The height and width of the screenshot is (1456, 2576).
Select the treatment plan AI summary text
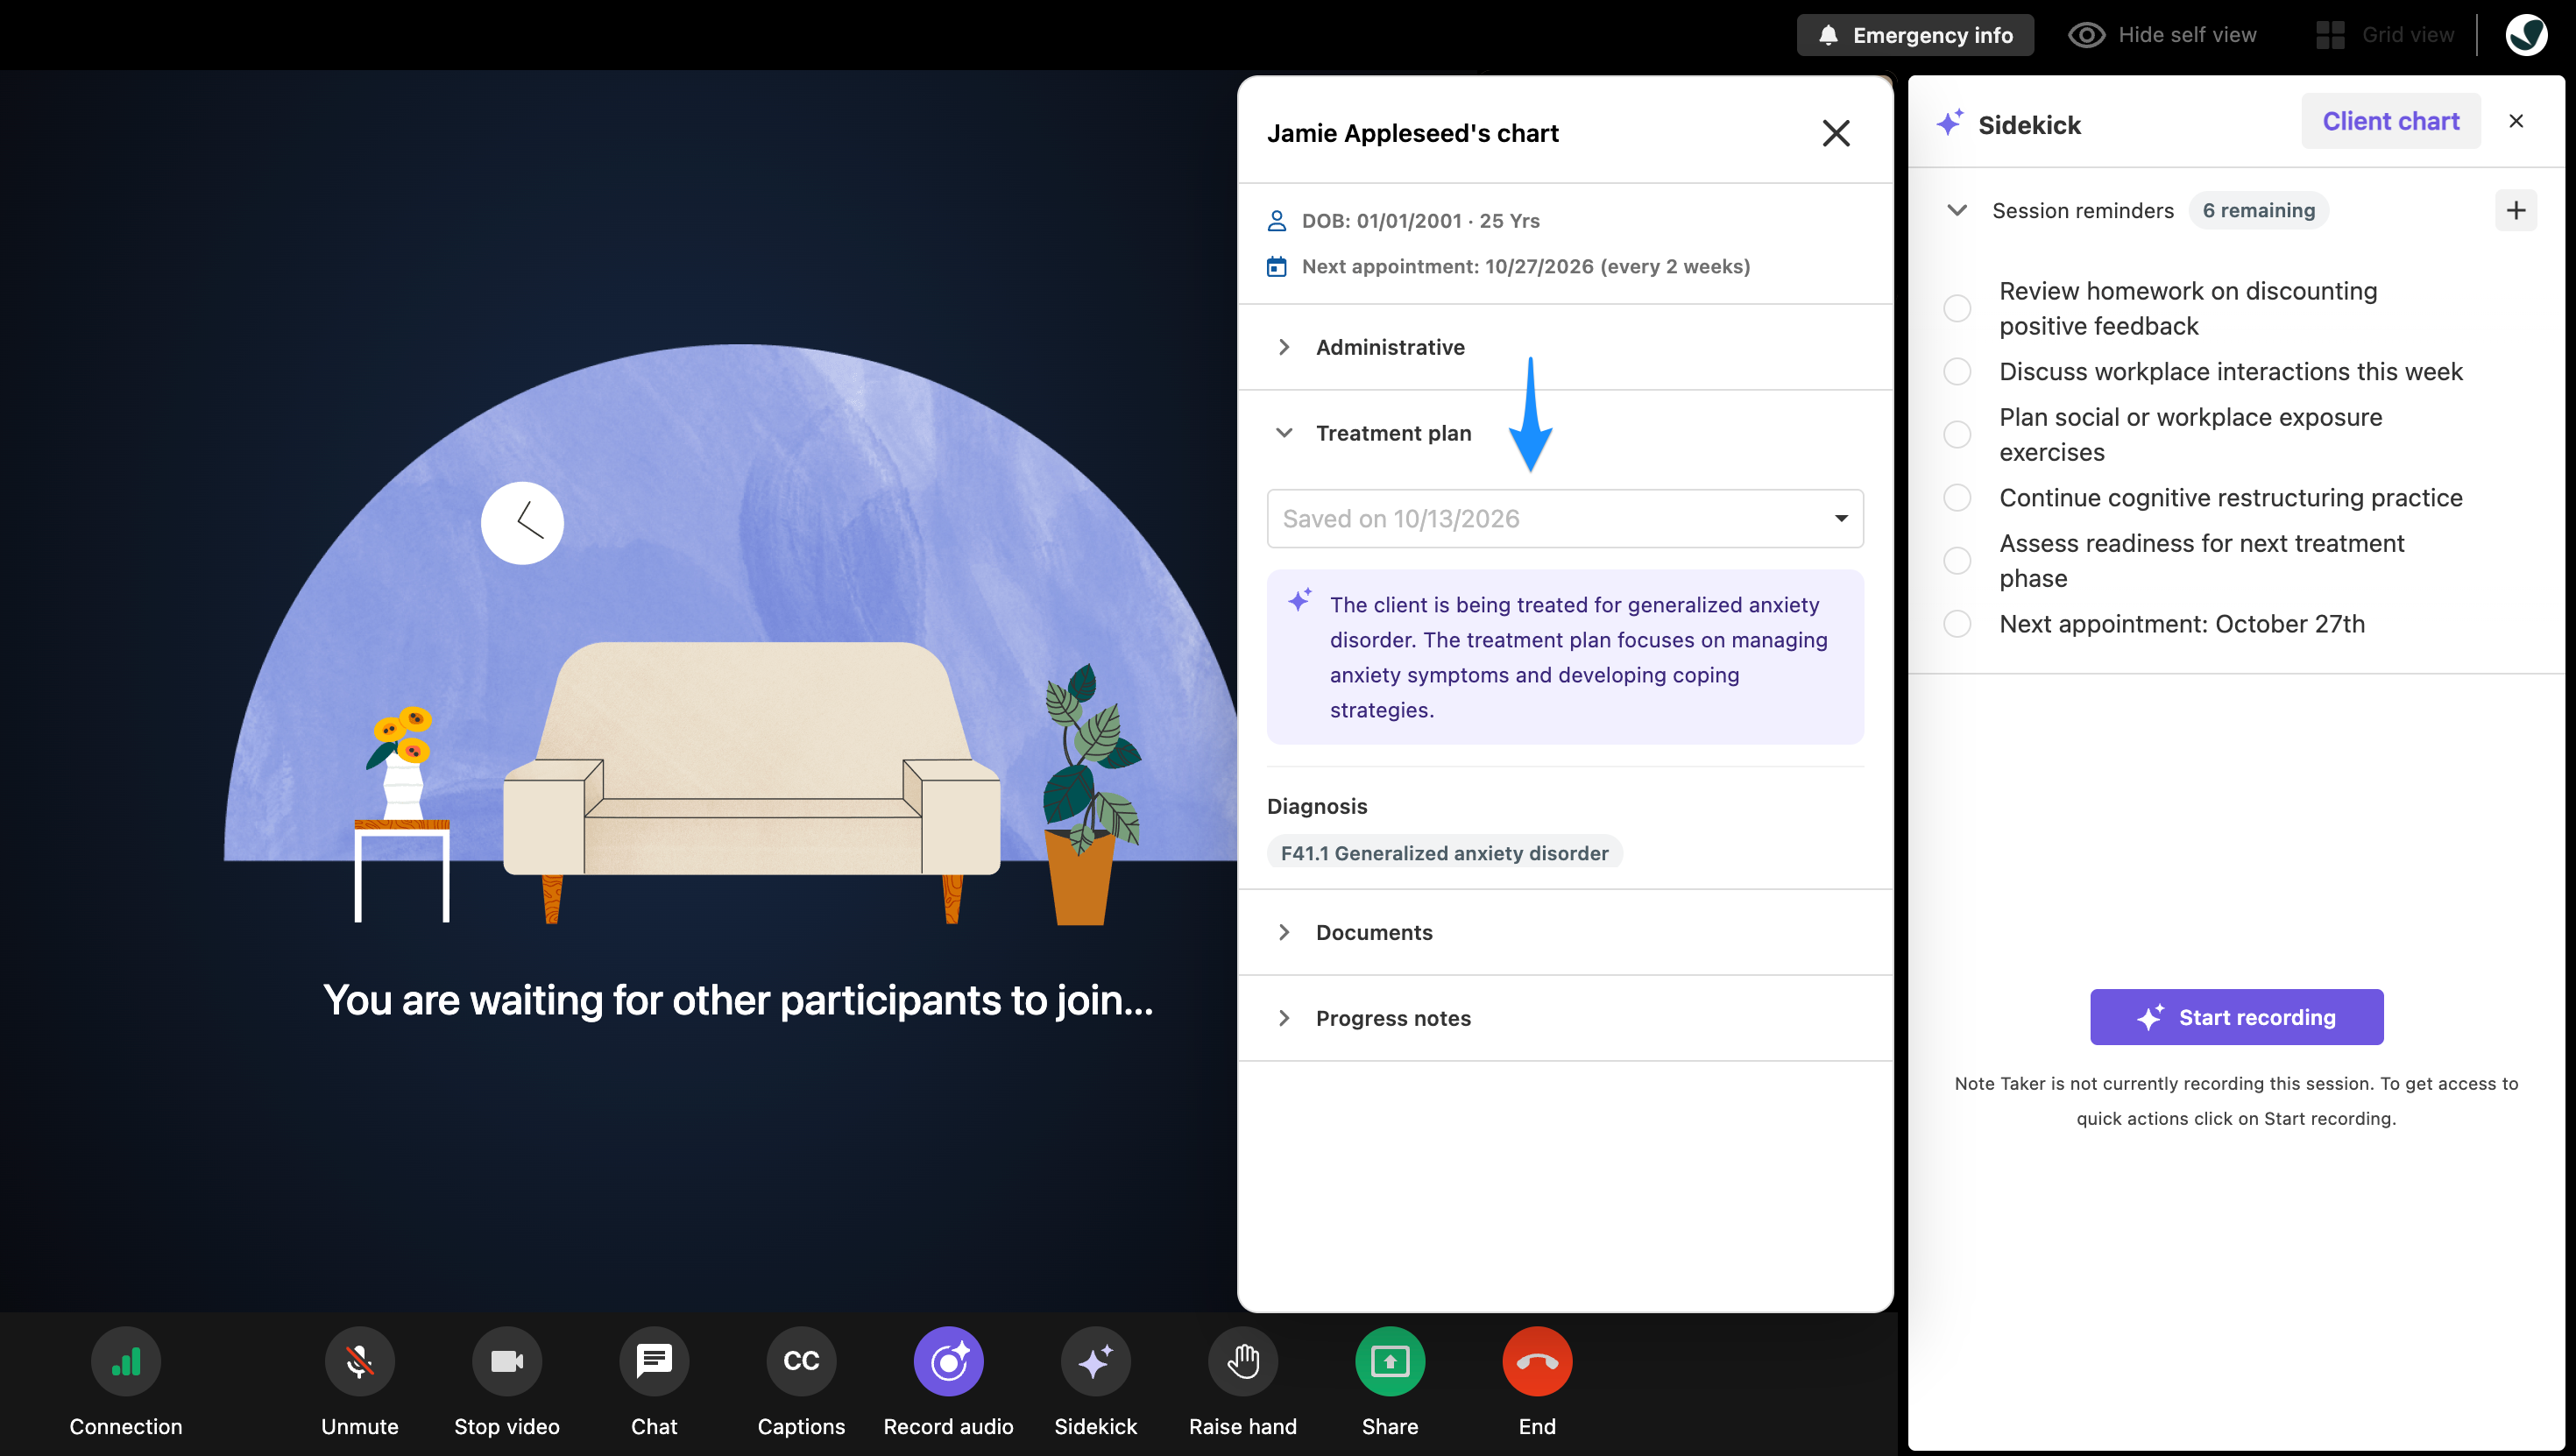point(1580,657)
